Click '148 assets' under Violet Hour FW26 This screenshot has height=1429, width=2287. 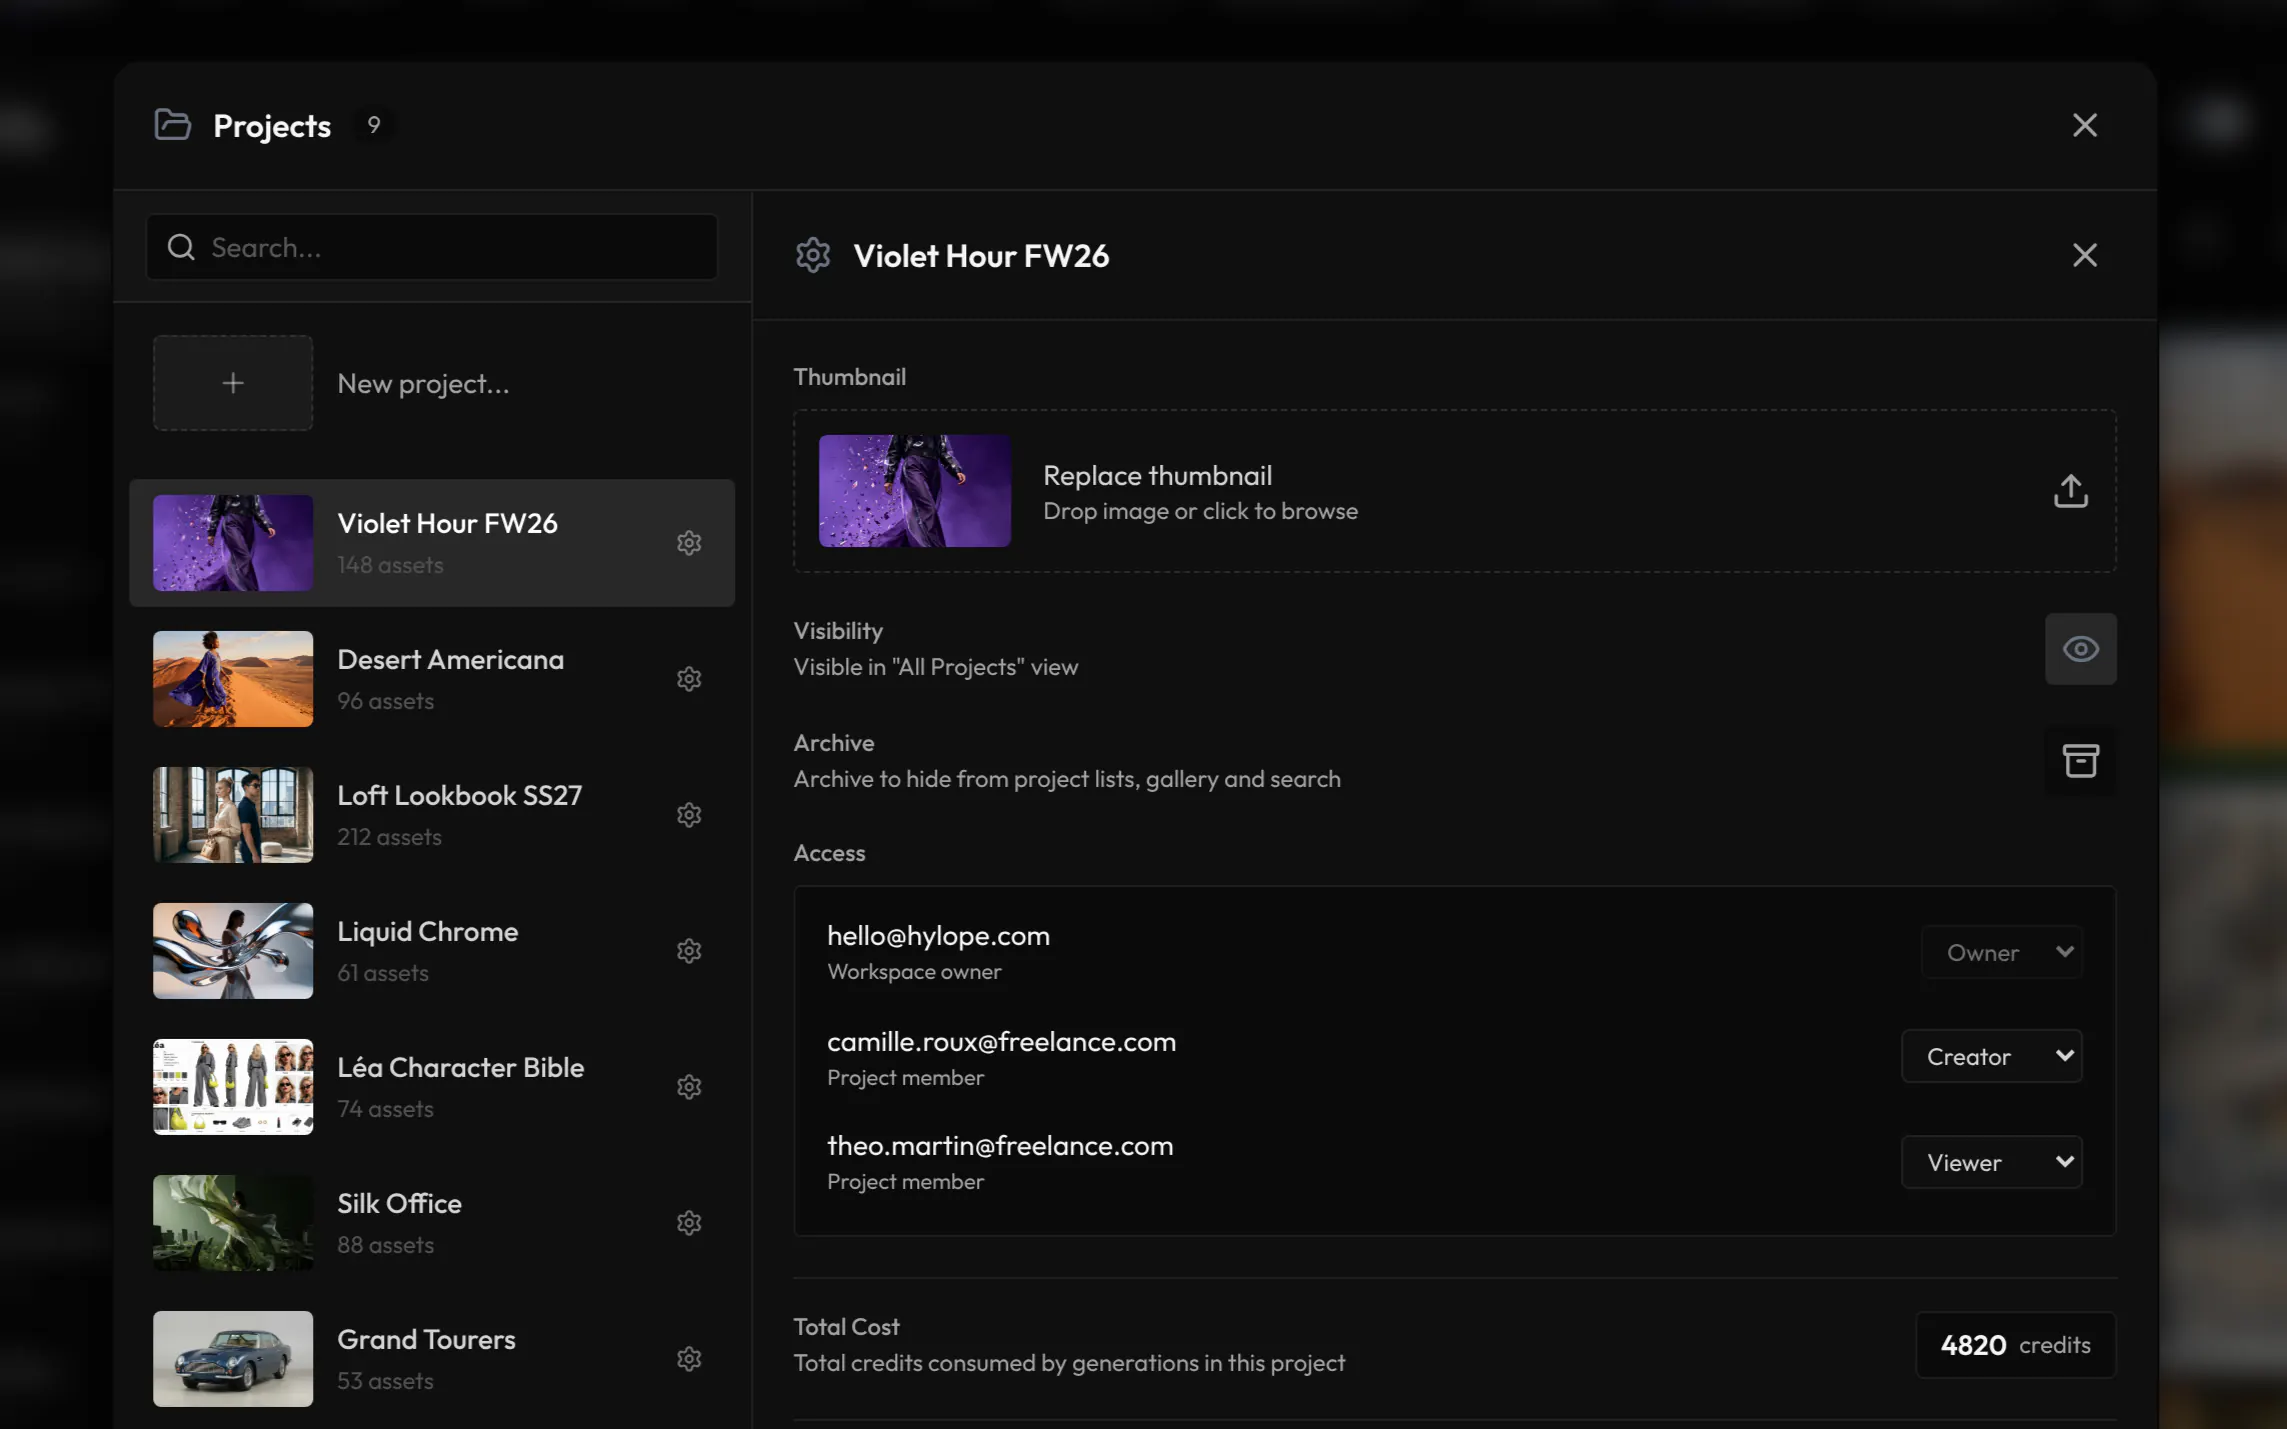(390, 565)
